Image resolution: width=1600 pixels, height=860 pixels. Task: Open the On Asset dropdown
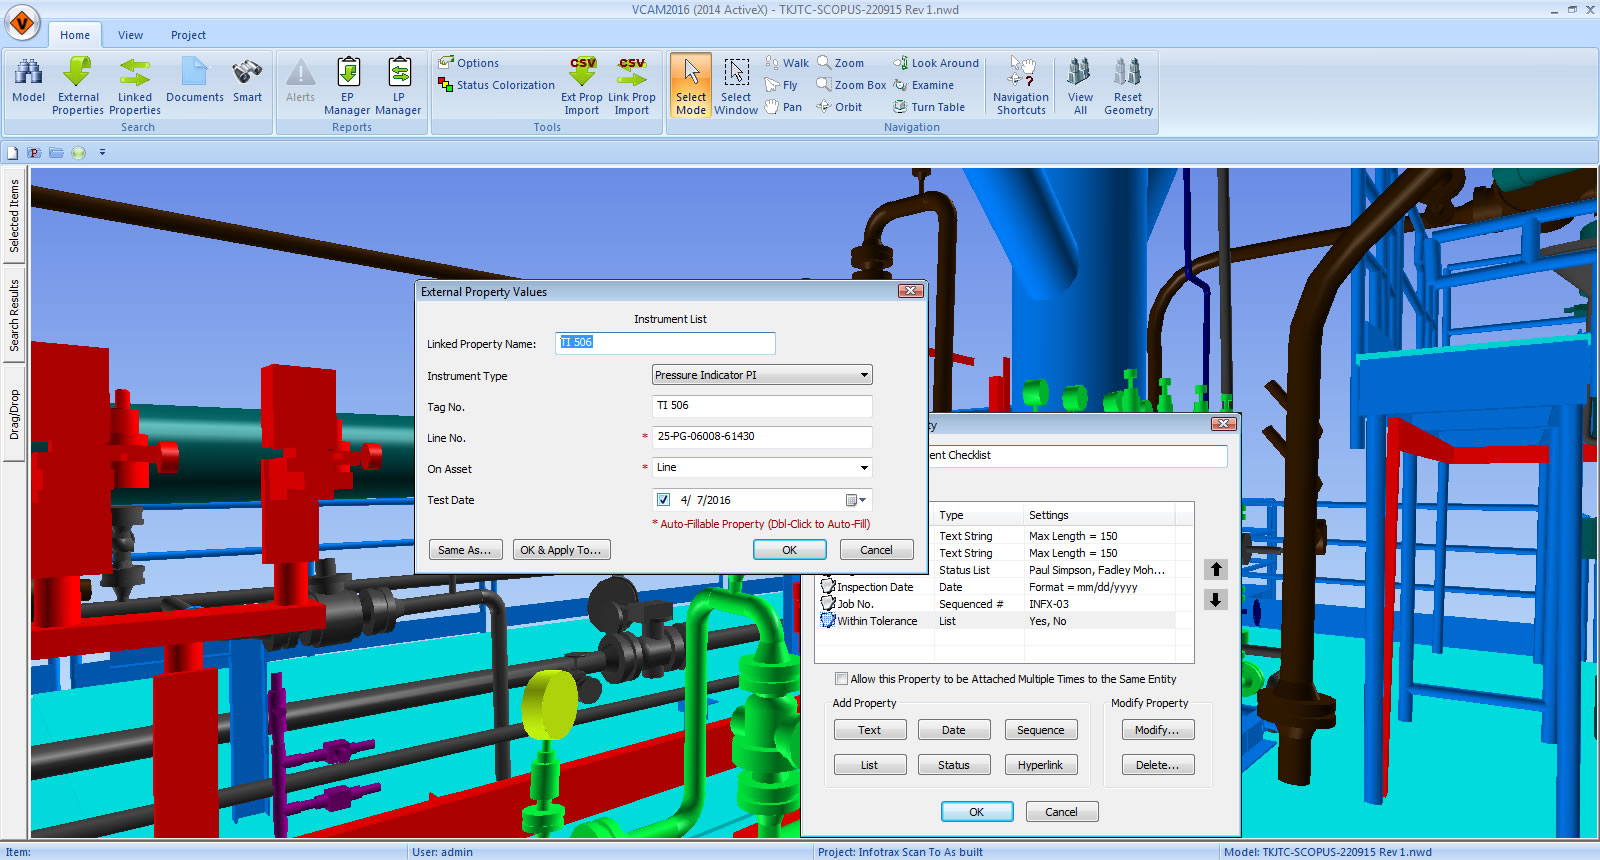tap(864, 468)
